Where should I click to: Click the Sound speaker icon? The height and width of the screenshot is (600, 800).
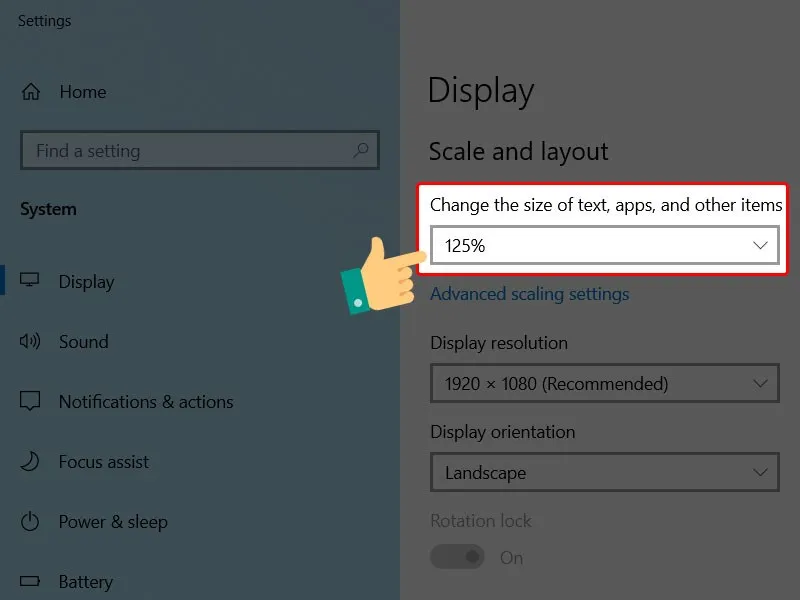[x=31, y=342]
